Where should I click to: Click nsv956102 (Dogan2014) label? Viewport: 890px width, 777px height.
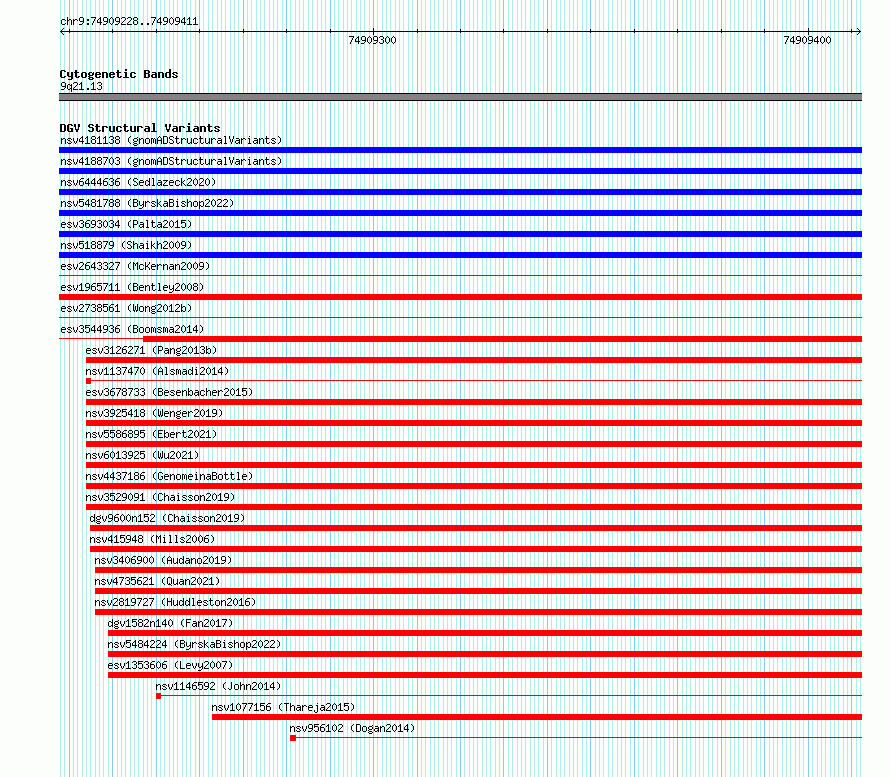pyautogui.click(x=352, y=728)
